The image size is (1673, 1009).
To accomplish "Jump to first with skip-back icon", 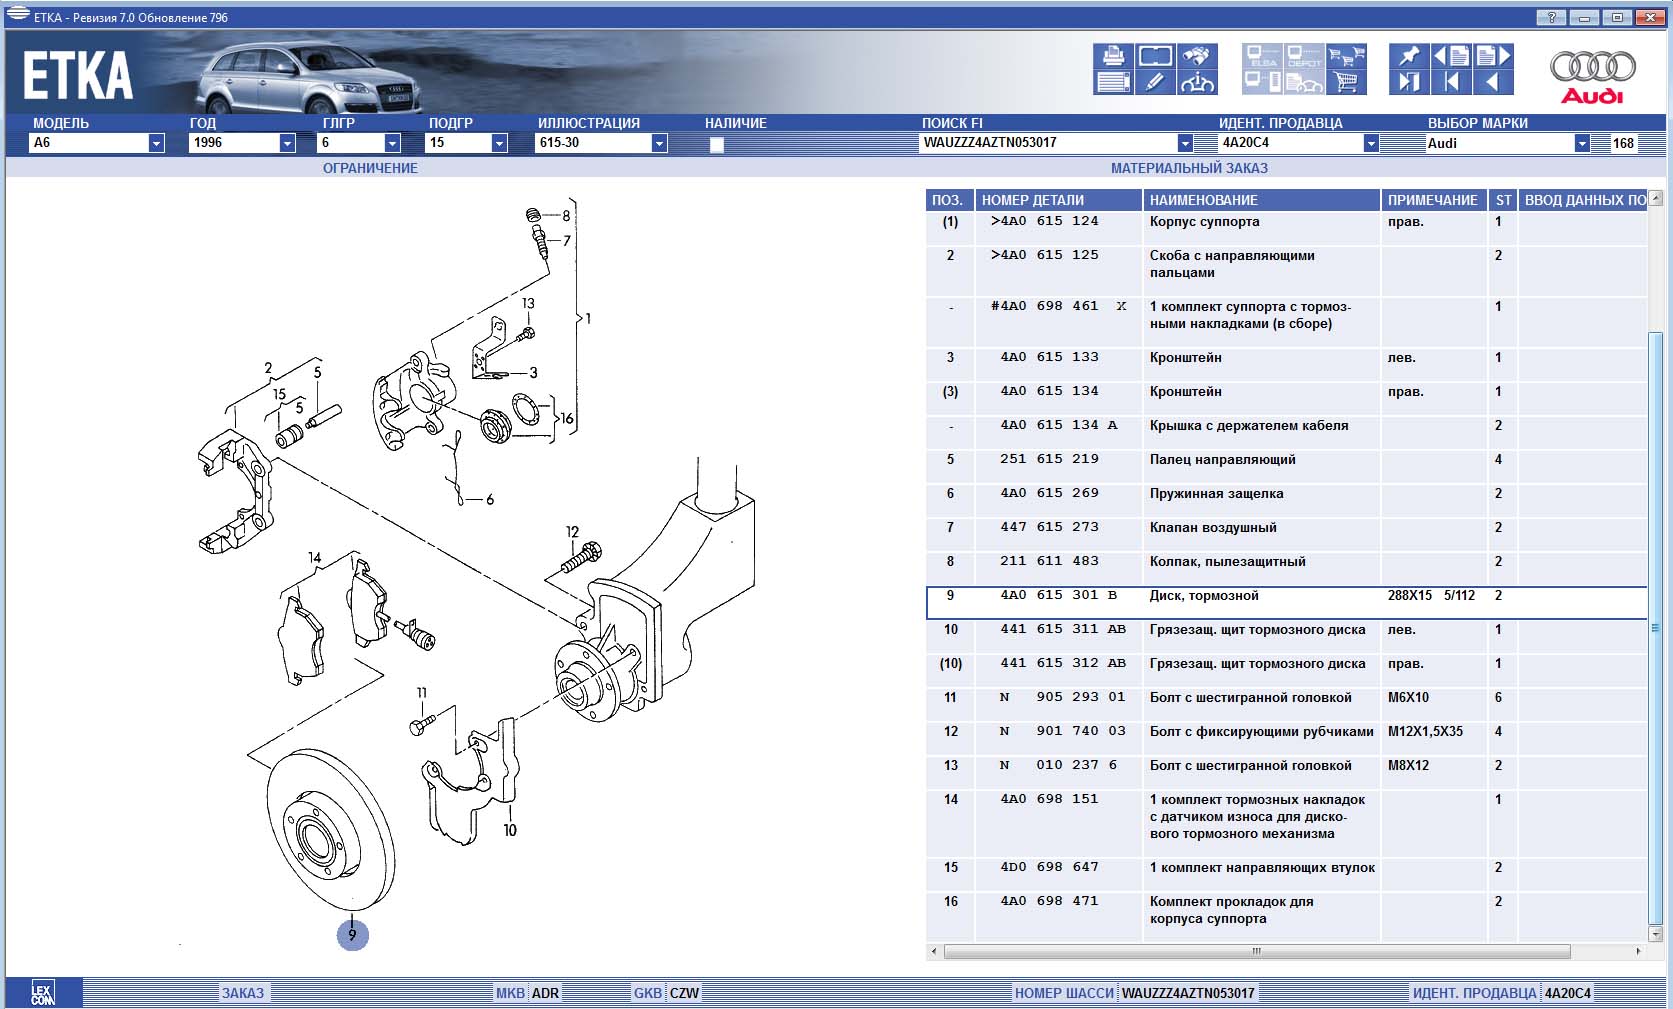I will click(1451, 82).
